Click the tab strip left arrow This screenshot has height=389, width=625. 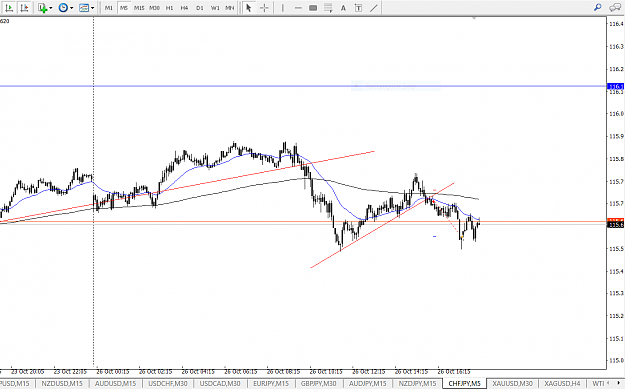[x=609, y=383]
